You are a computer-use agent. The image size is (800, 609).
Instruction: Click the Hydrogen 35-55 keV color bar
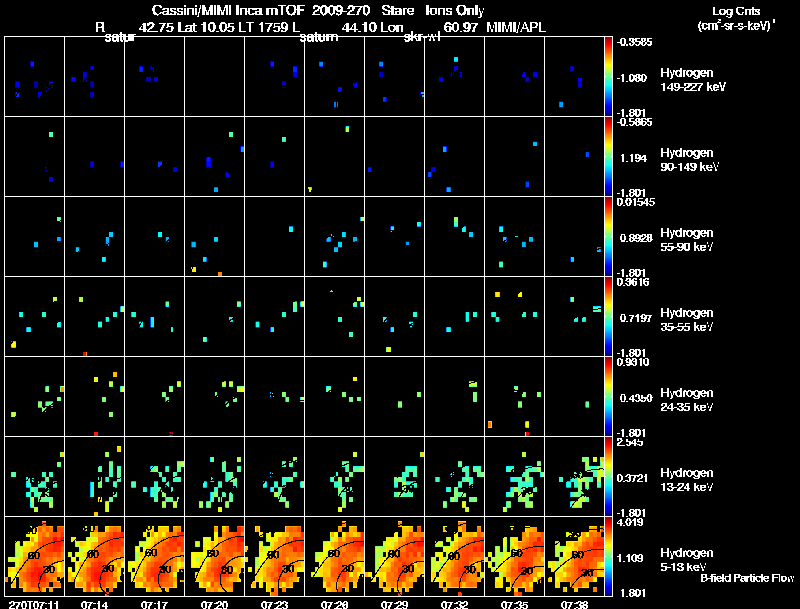[608, 316]
